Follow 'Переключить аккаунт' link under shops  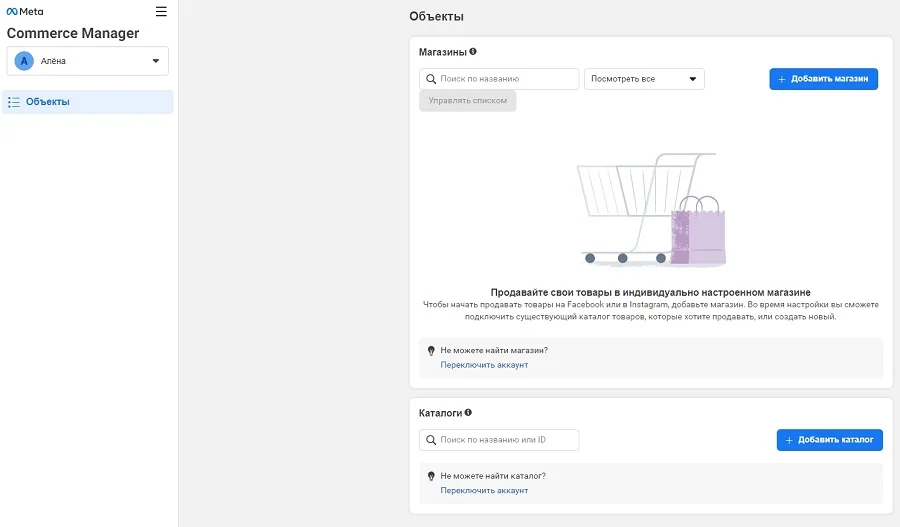tap(484, 365)
